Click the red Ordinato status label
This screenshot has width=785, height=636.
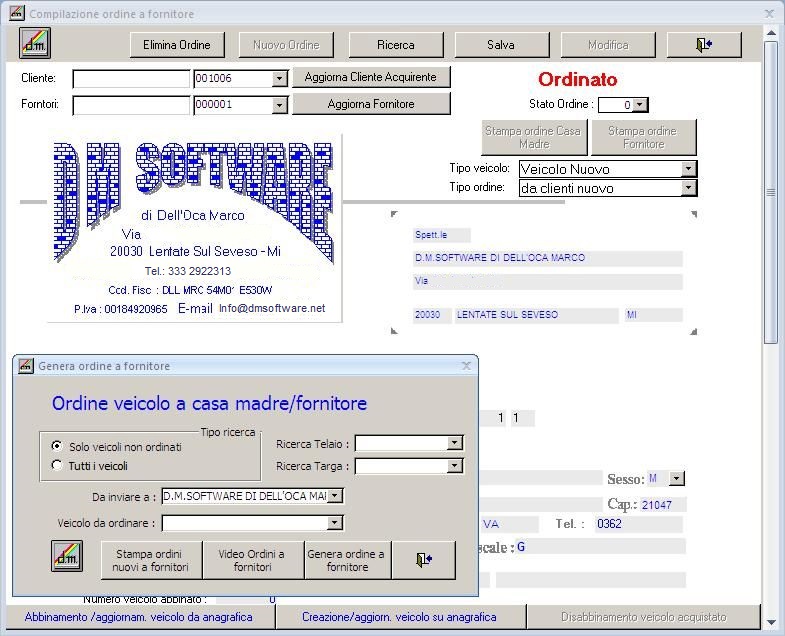coord(578,79)
